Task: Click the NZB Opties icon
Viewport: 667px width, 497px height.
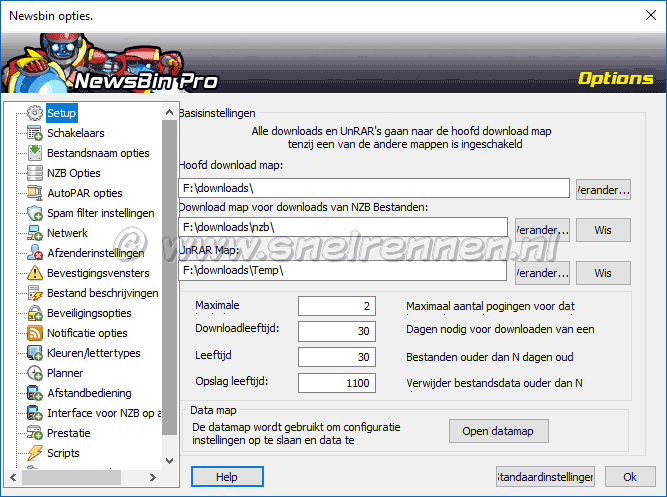Action: (x=34, y=173)
